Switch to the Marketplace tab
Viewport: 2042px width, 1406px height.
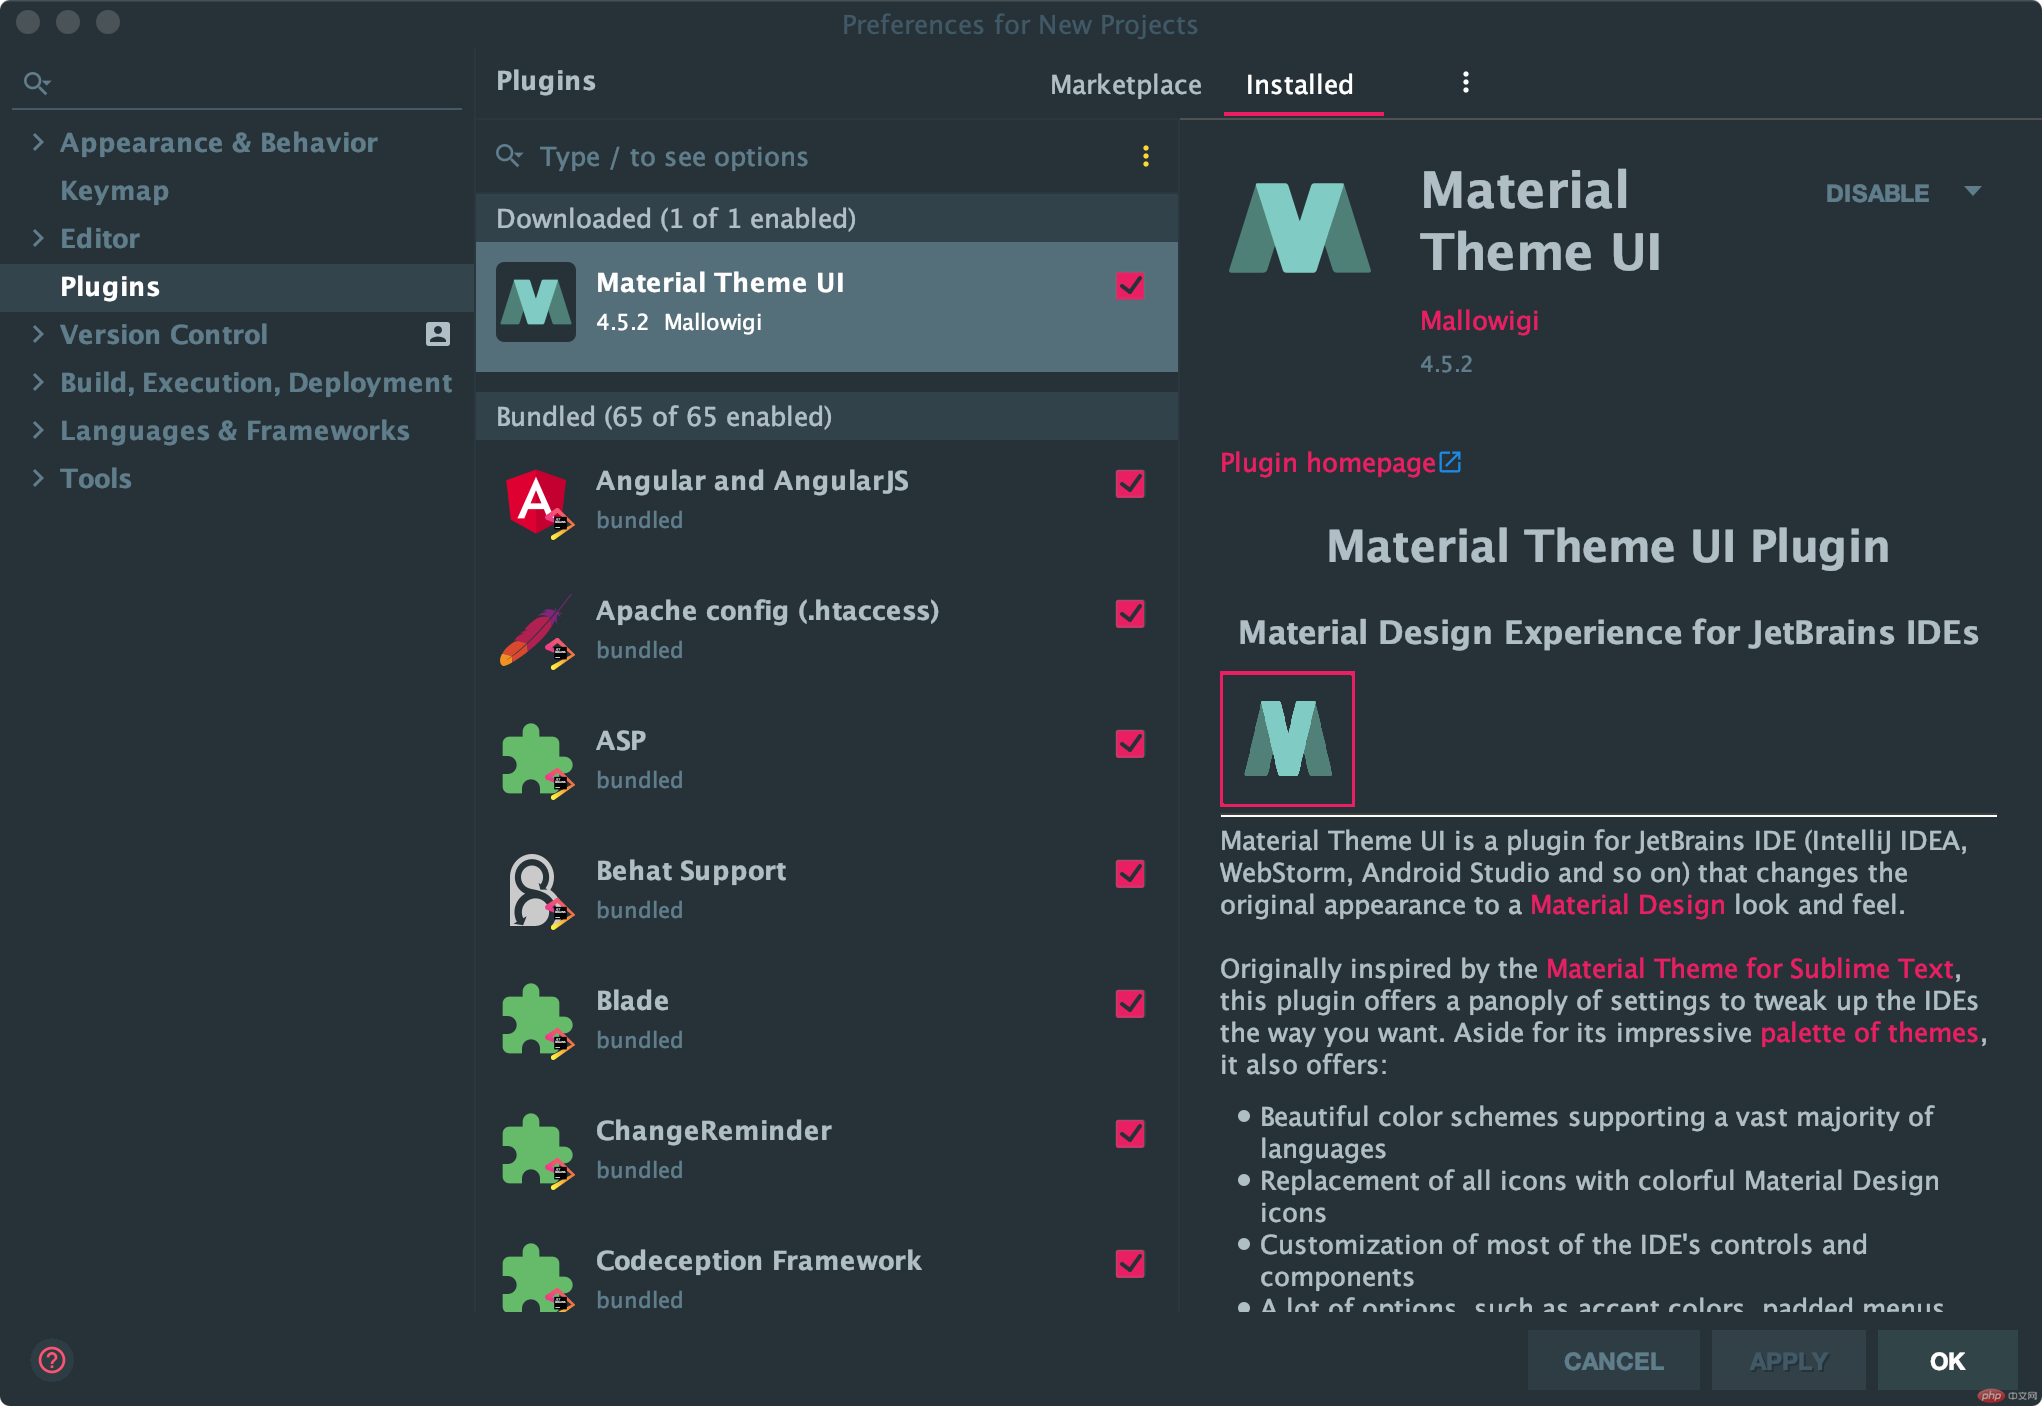pos(1126,85)
